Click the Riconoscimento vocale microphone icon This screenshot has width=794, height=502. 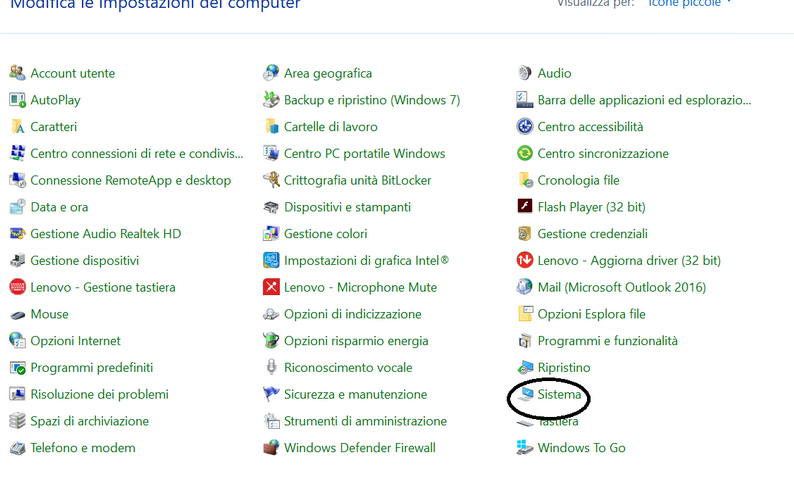(x=271, y=368)
